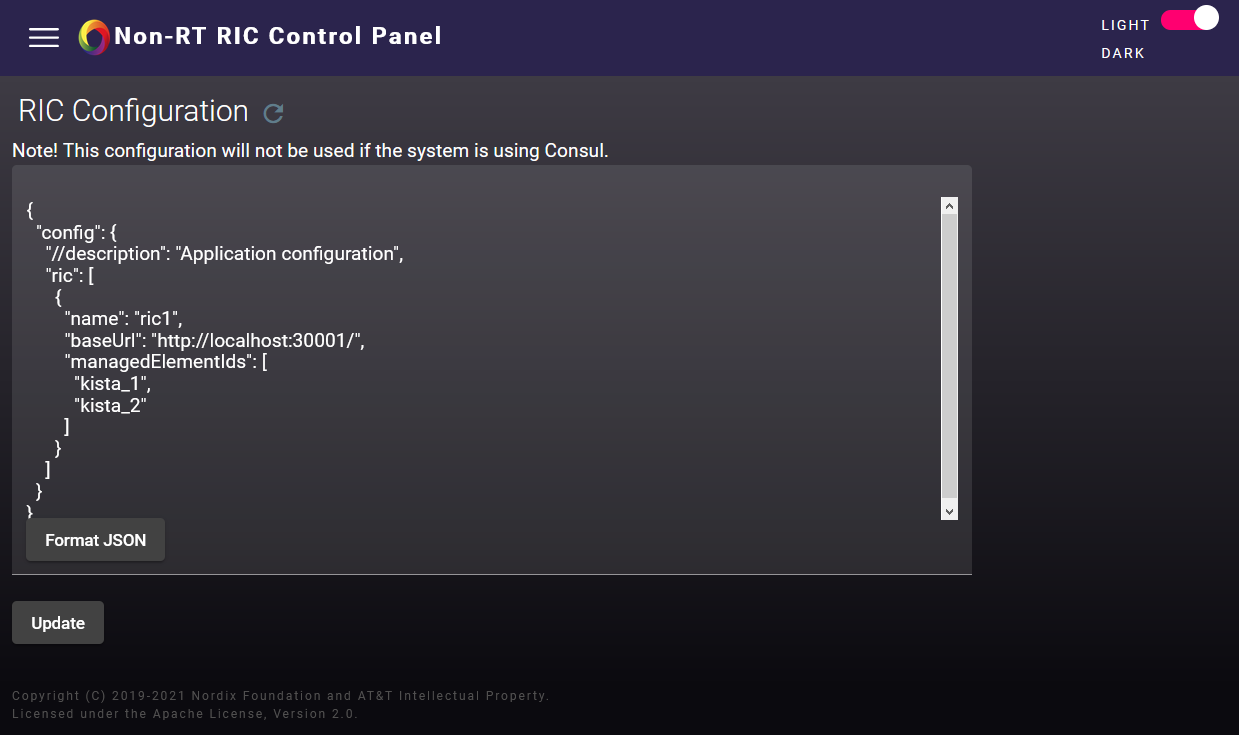Click the RIC Configuration heading
This screenshot has width=1239, height=735.
coord(131,111)
